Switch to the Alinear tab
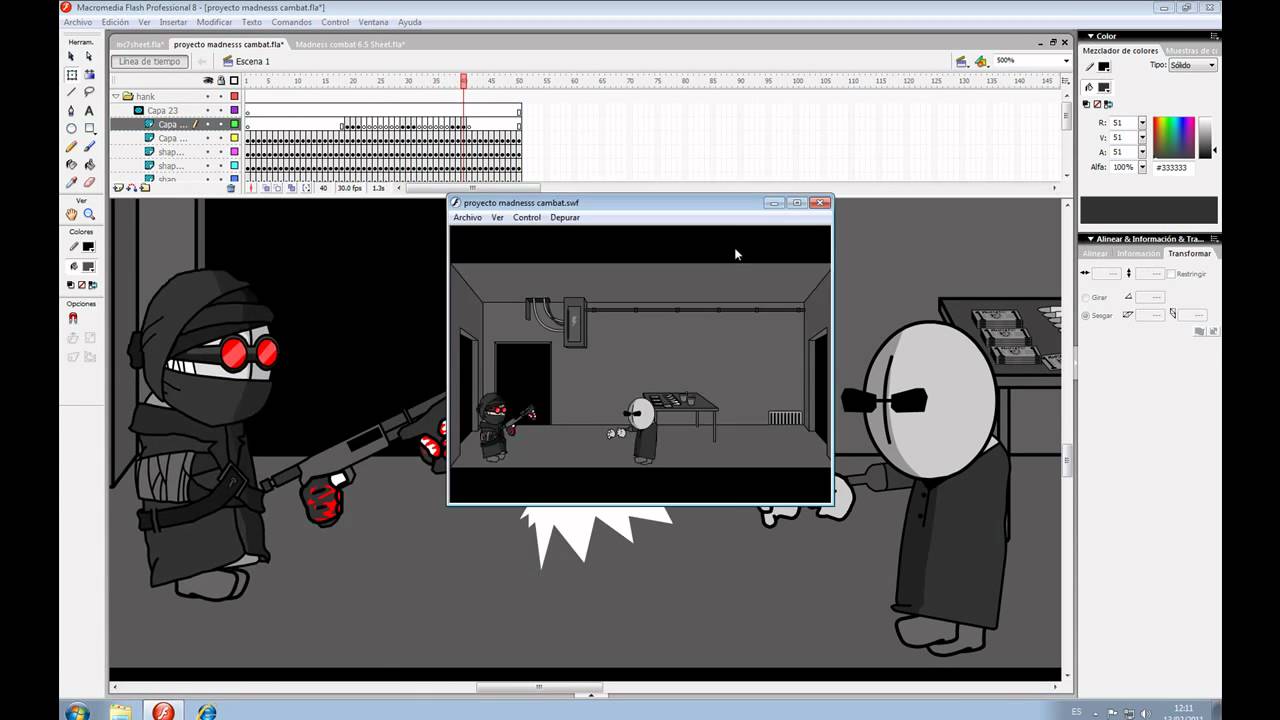 (x=1096, y=253)
